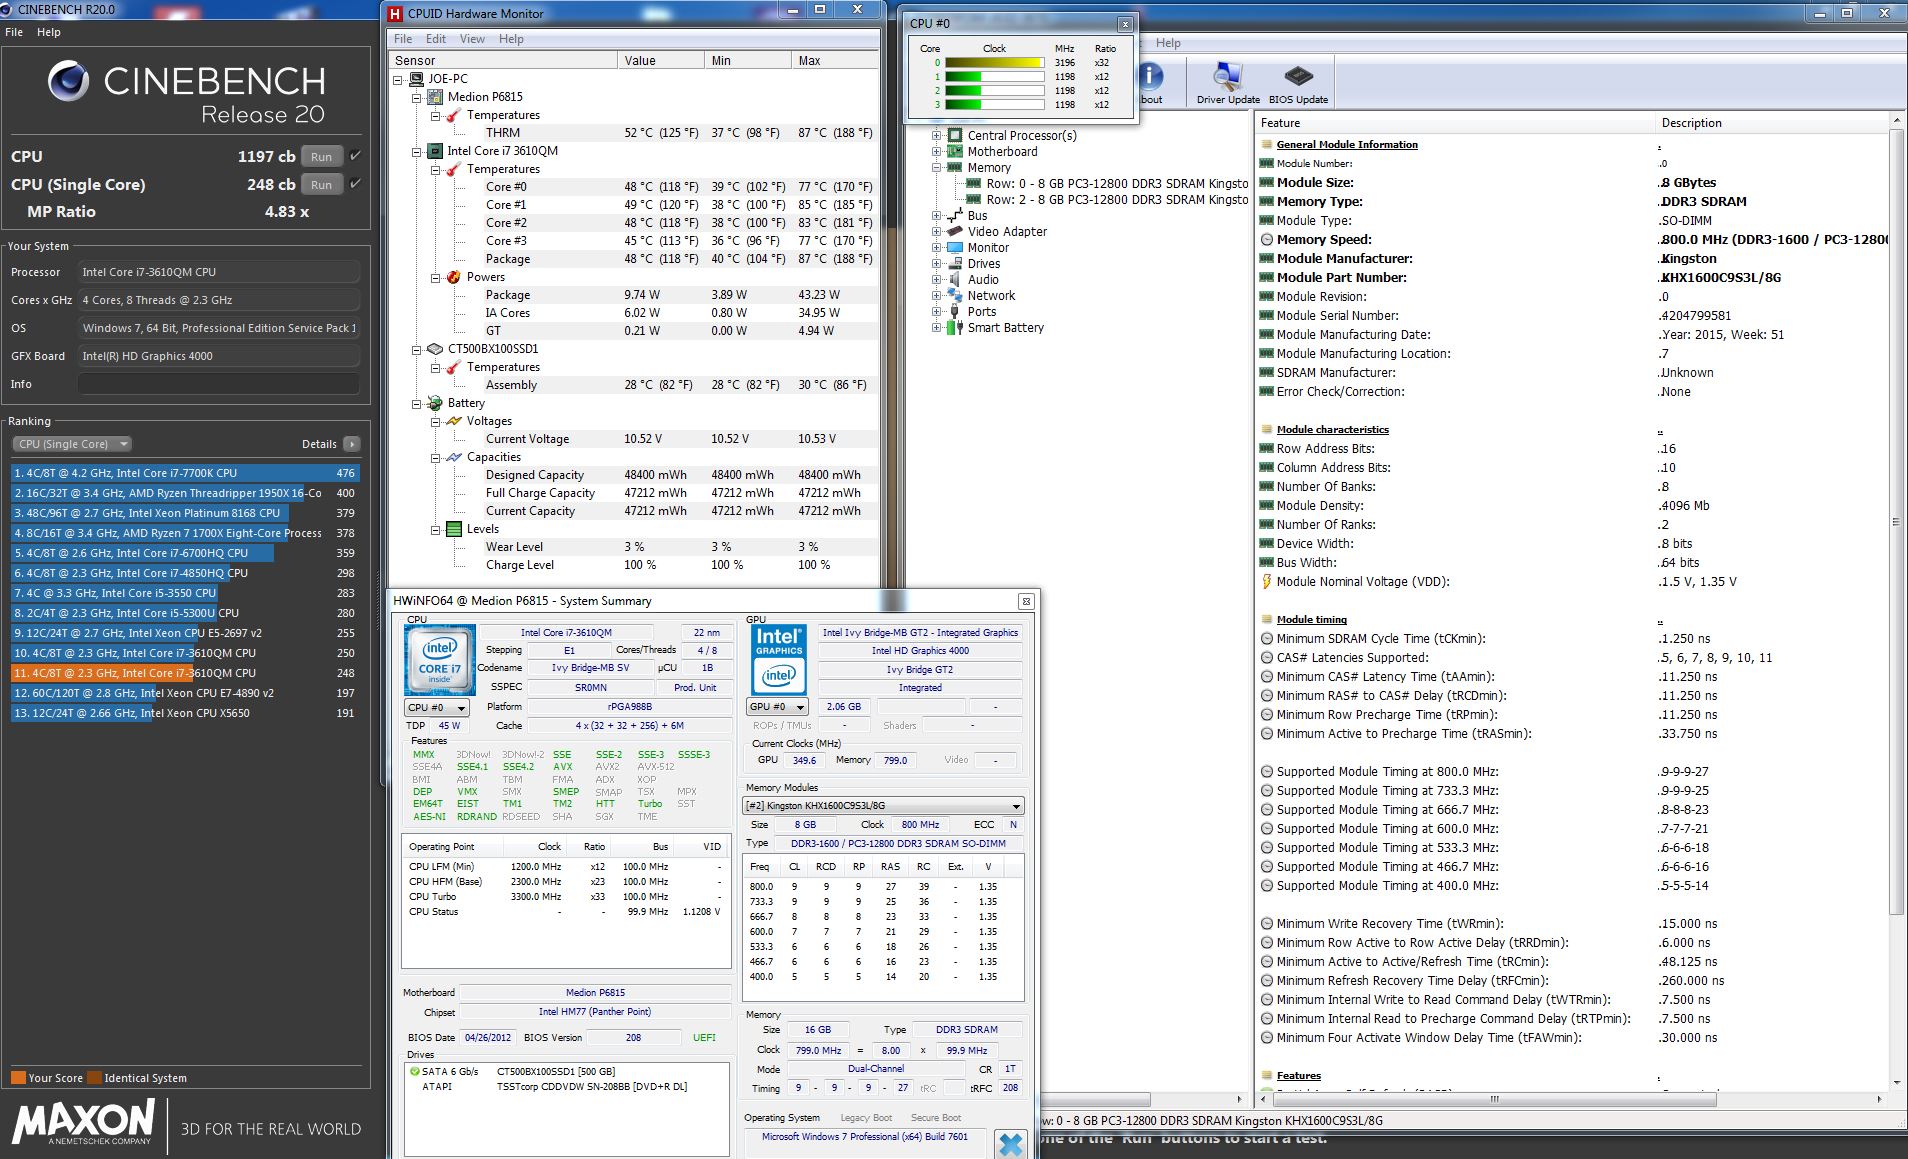The height and width of the screenshot is (1159, 1908).
Task: Expand the Central Processor(s) node in HWiNFO
Action: tap(937, 135)
